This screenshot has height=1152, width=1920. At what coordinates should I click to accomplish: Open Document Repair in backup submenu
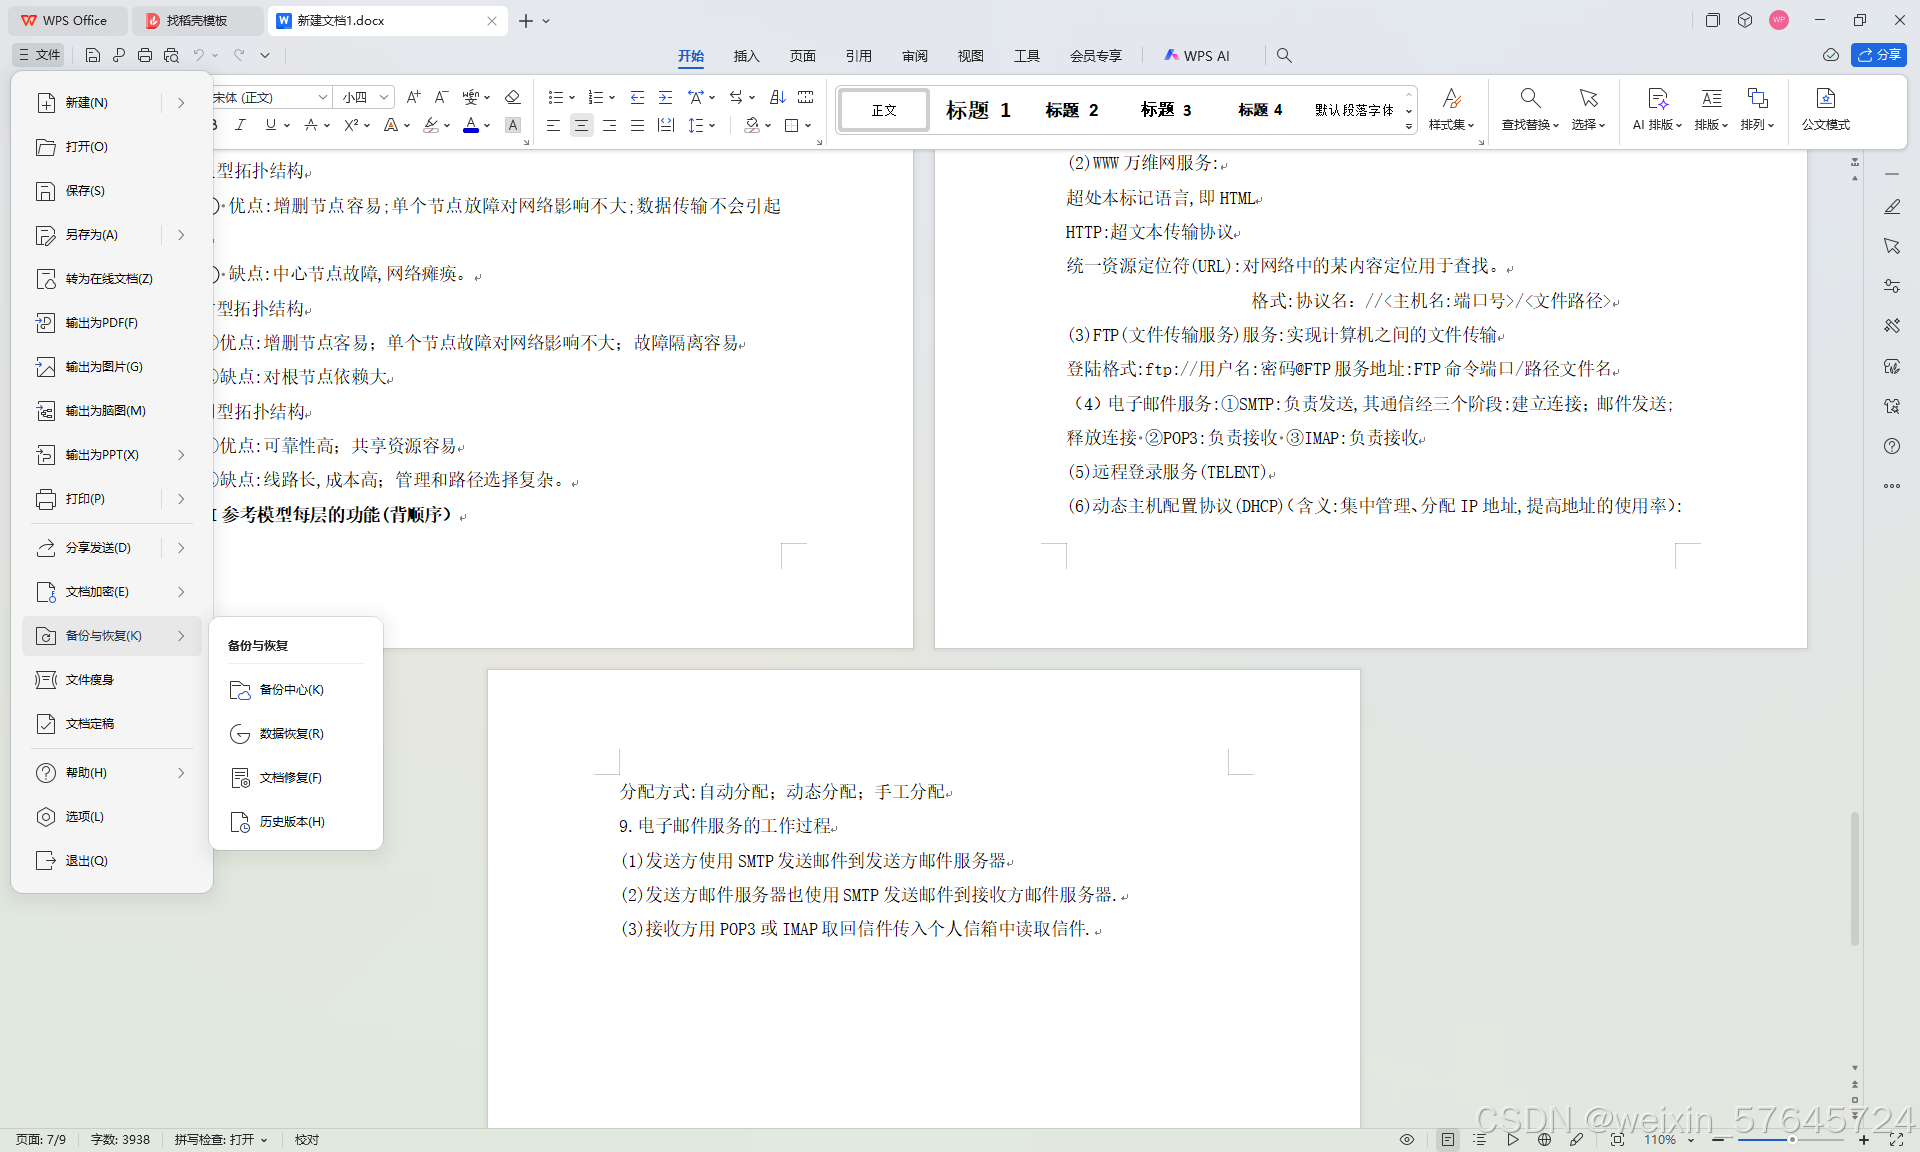pyautogui.click(x=290, y=778)
